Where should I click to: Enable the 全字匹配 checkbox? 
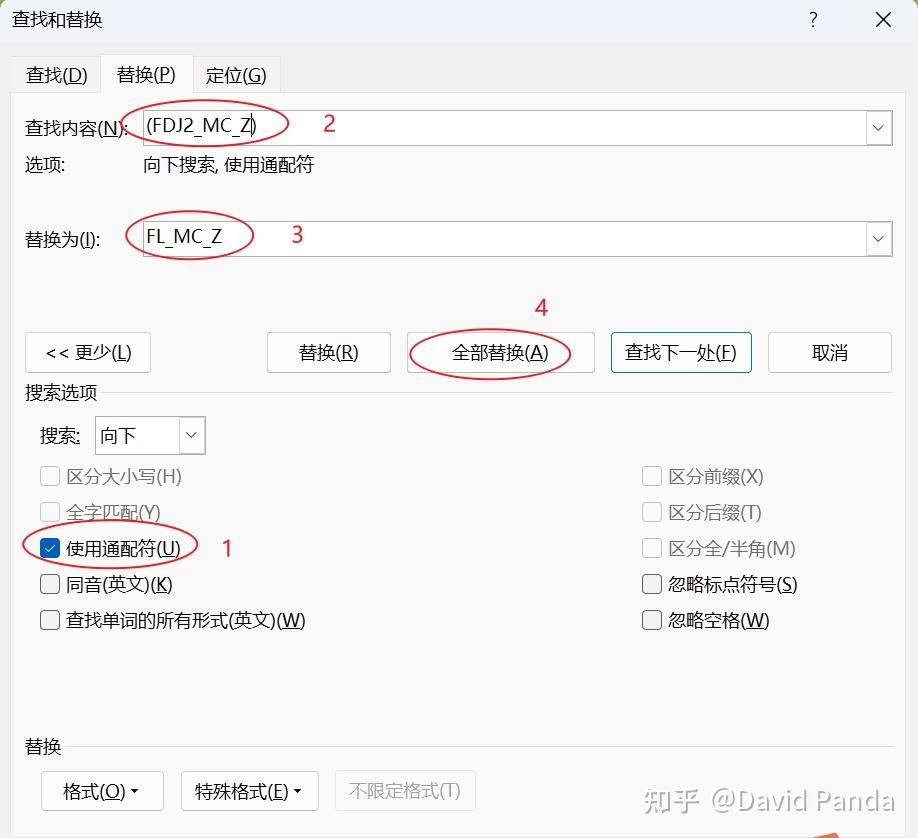[x=50, y=512]
